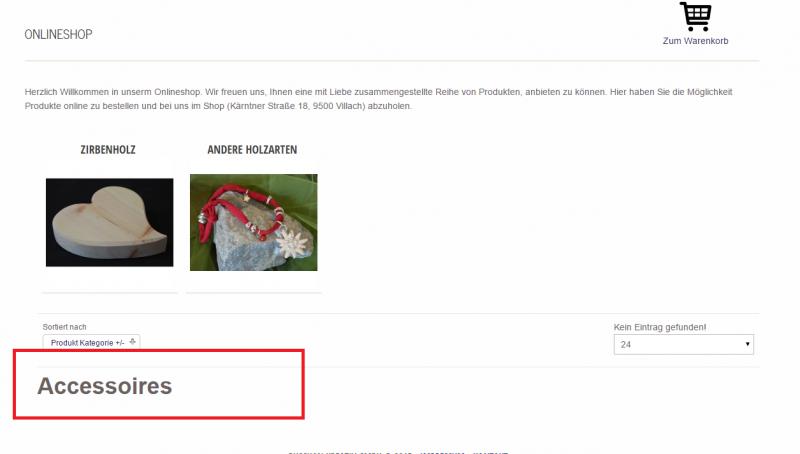Select the wooden heart product image
Image resolution: width=800 pixels, height=454 pixels.
[110, 222]
